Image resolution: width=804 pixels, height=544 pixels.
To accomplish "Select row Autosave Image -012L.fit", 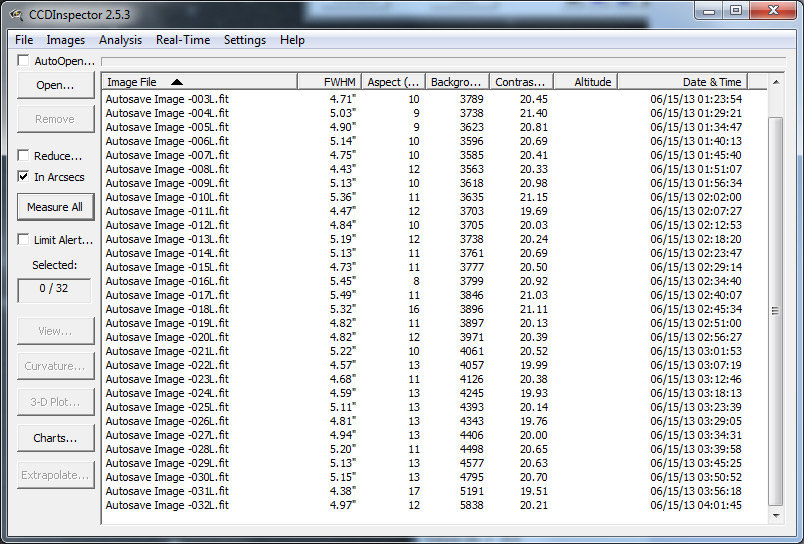I will tap(434, 225).
